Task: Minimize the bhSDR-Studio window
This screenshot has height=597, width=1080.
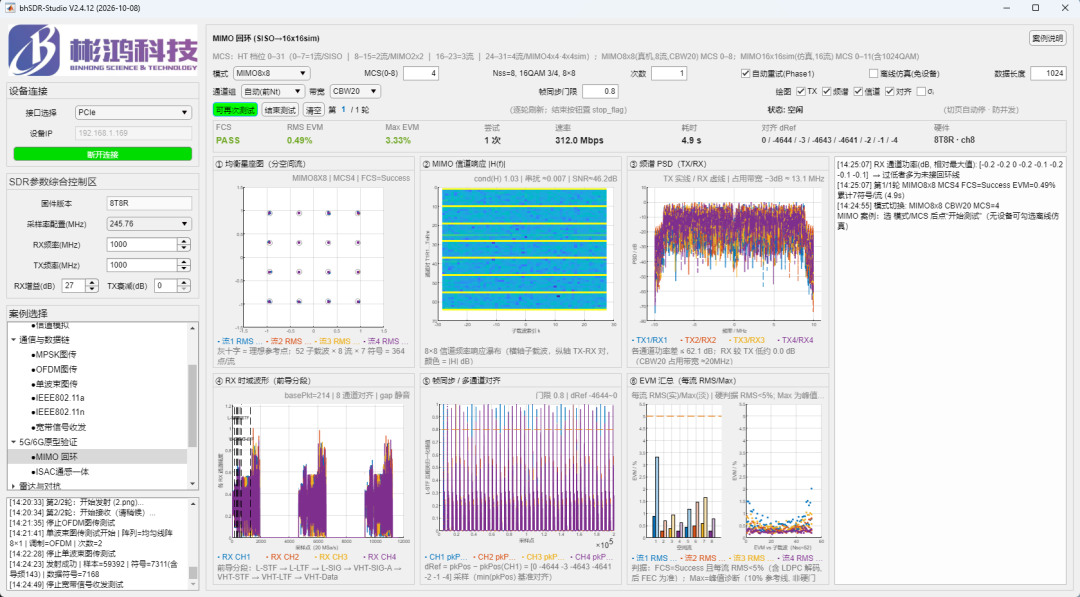Action: 1006,8
